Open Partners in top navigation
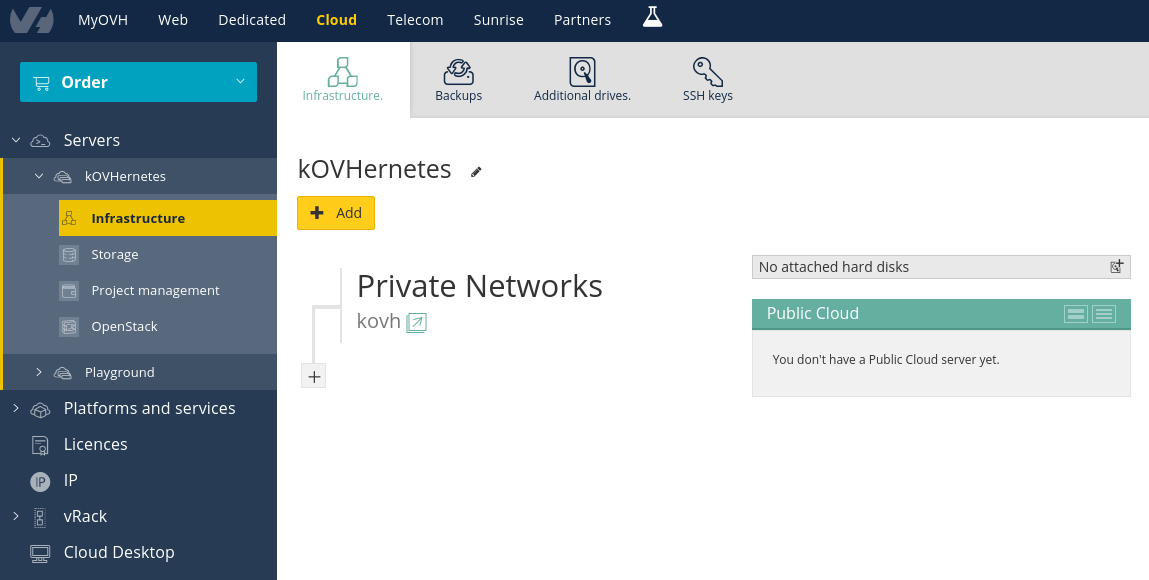 coord(583,20)
